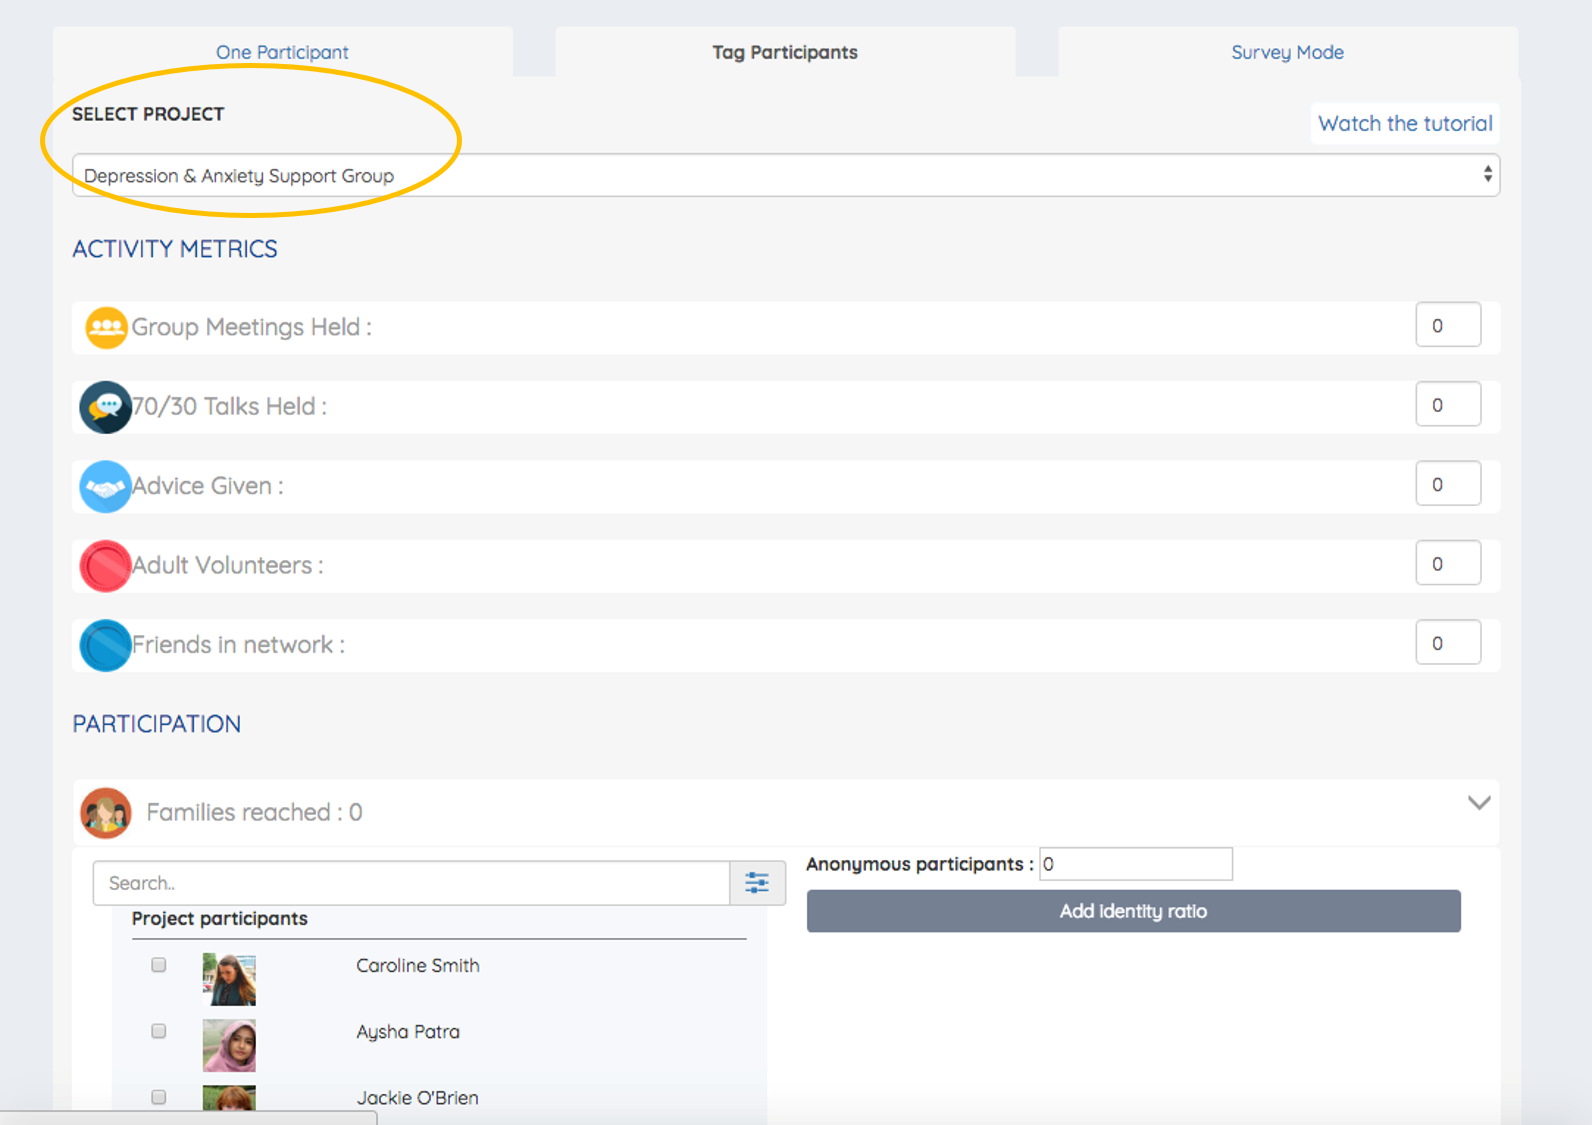
Task: Click the blue Friends in network icon
Action: [x=105, y=645]
